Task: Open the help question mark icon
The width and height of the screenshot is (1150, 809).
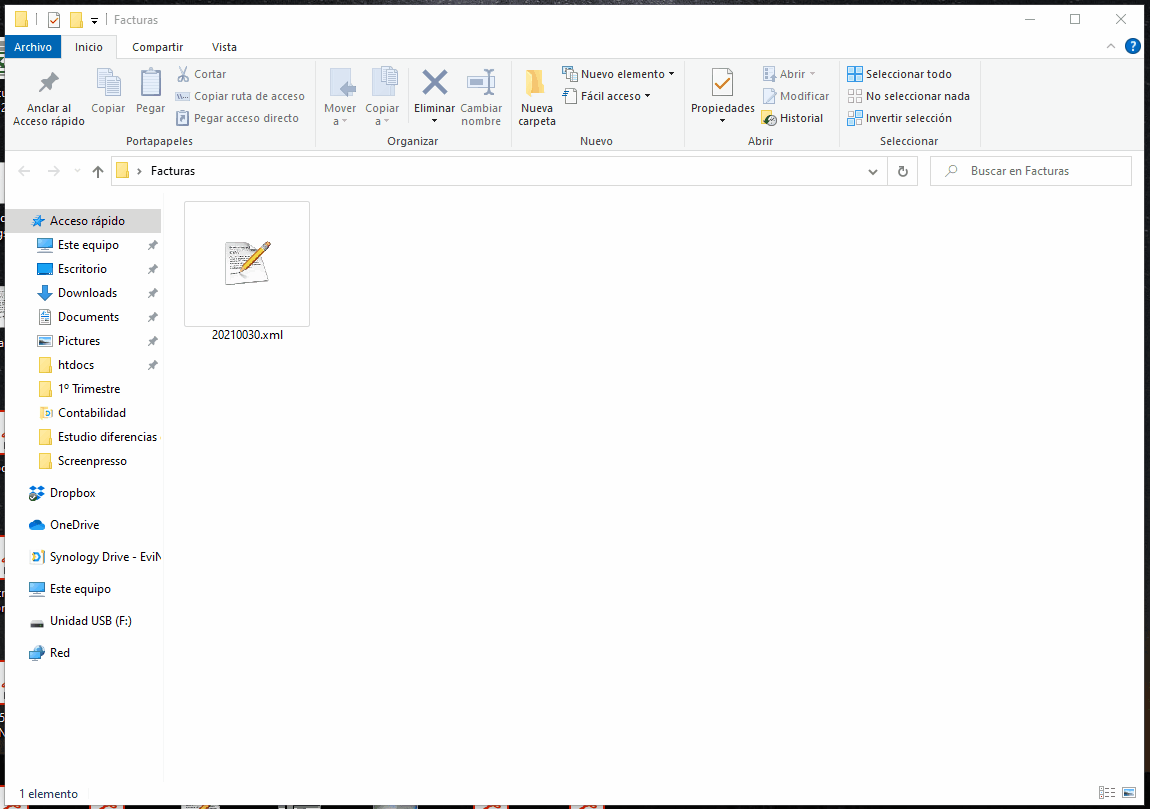Action: [1132, 46]
